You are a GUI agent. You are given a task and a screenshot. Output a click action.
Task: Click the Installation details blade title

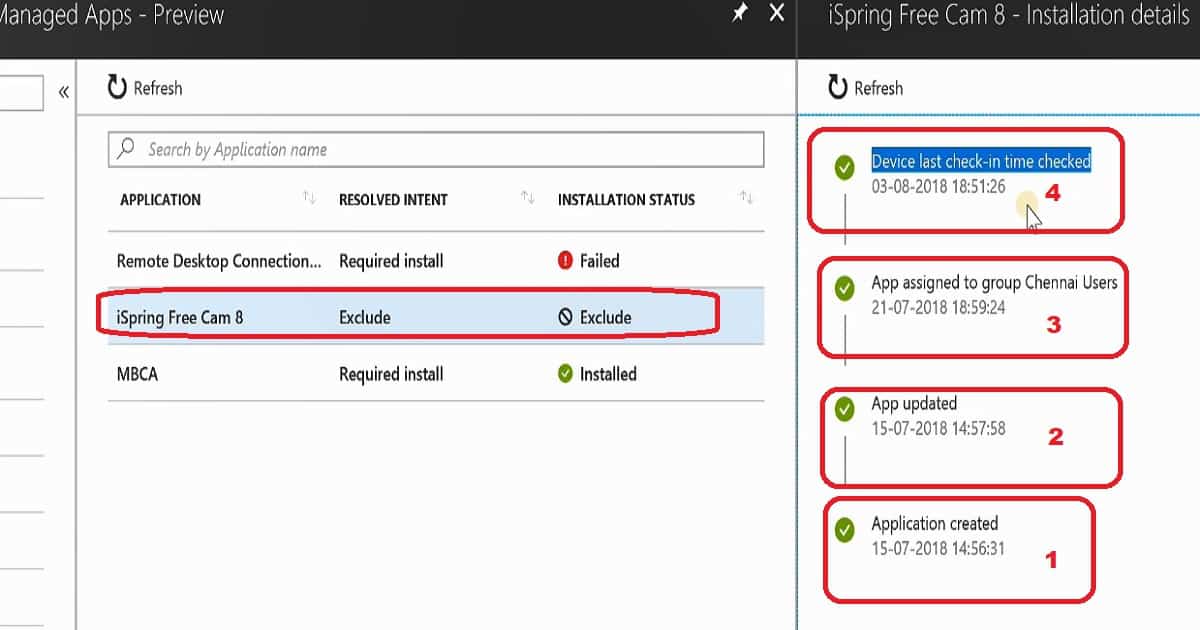[x=1009, y=16]
